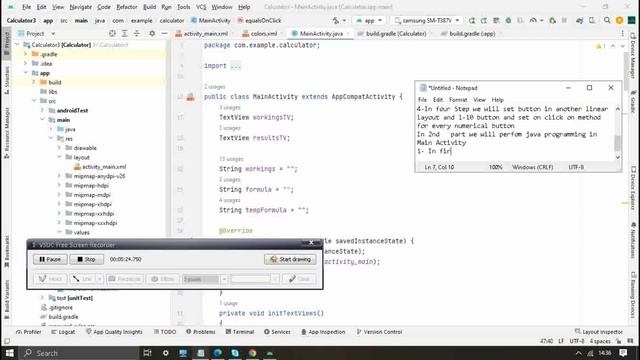This screenshot has height=360, width=640.
Task: Select activity_main.xml in project tree
Action: [x=100, y=167]
